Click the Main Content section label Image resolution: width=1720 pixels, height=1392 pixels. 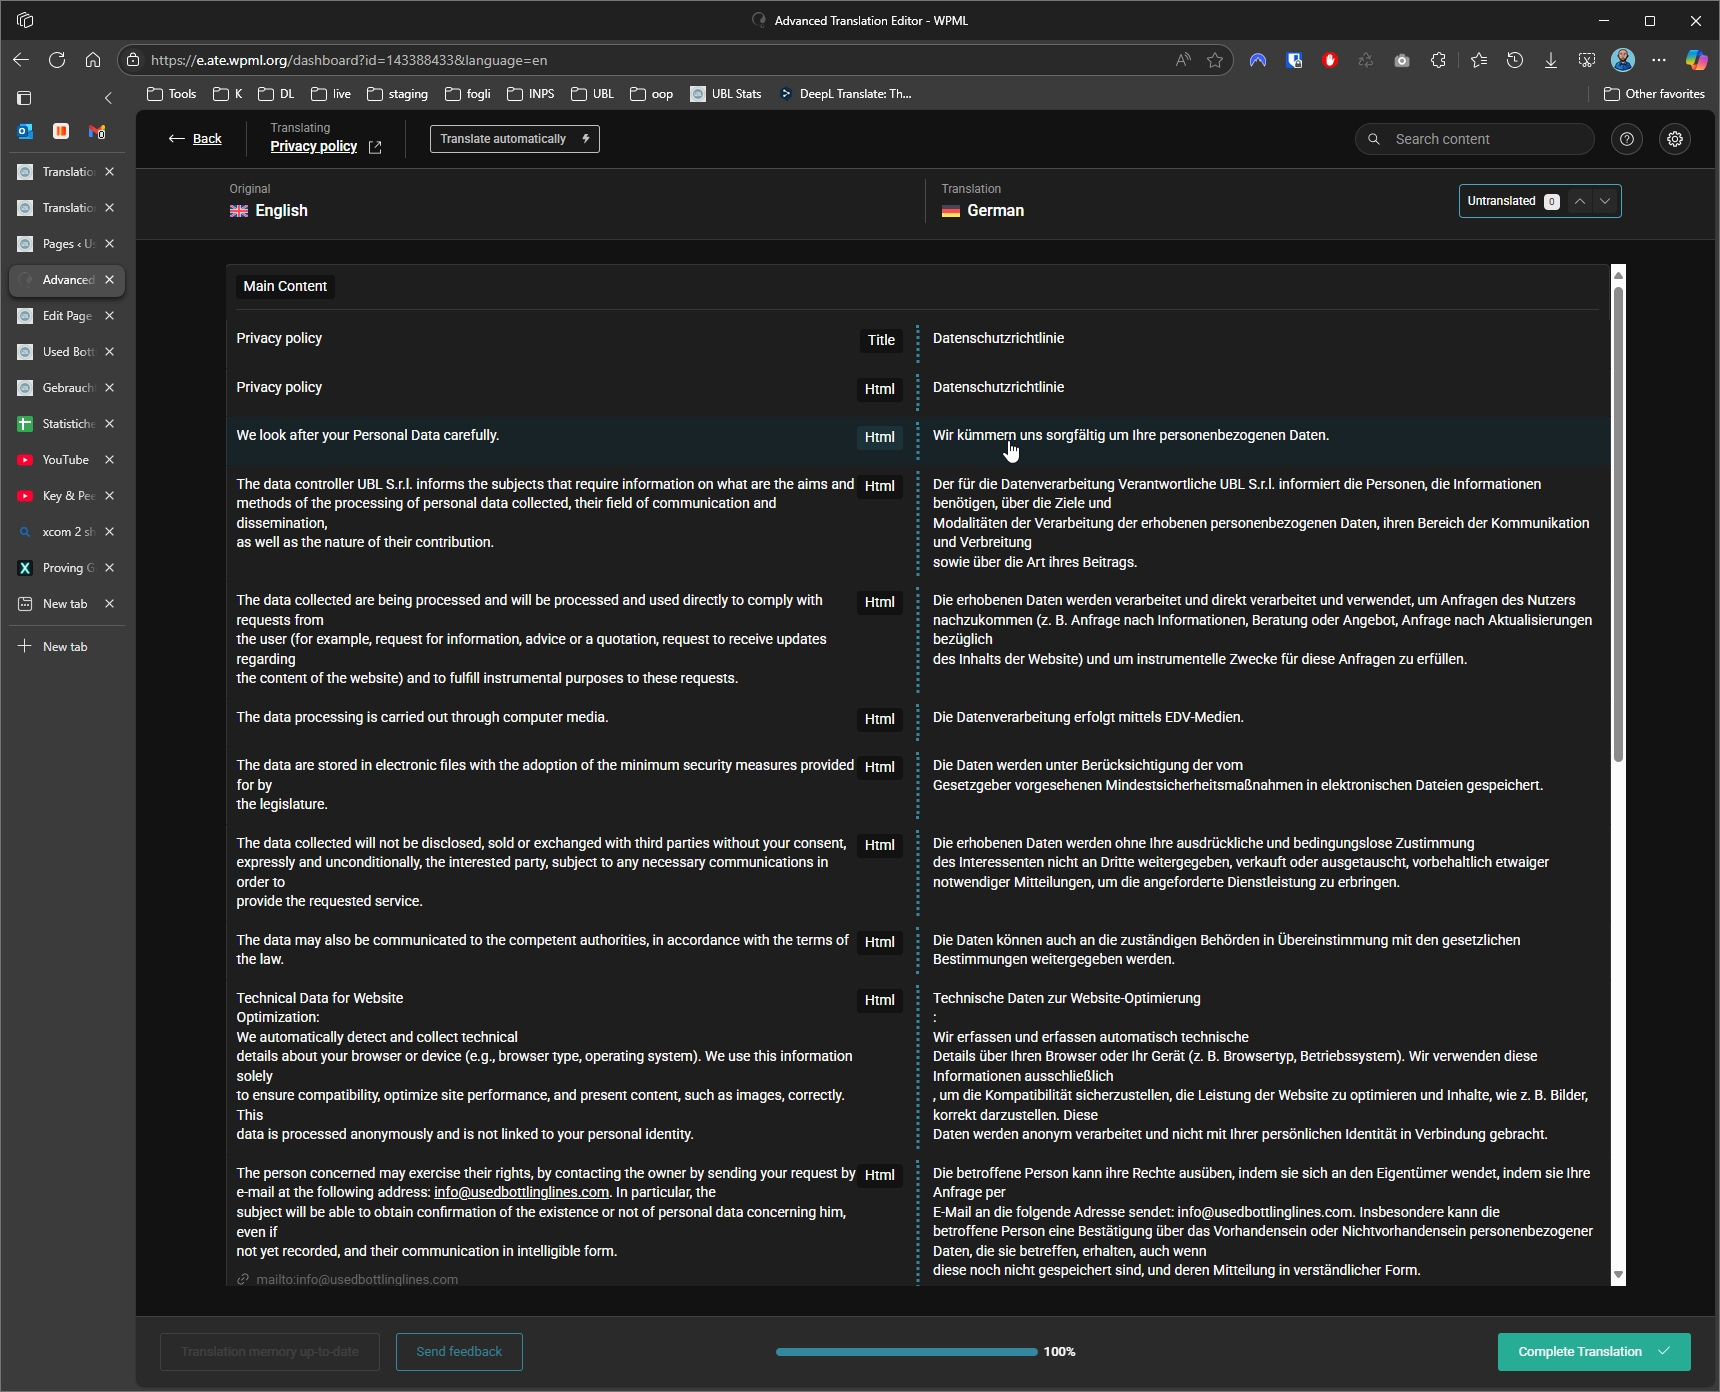click(x=285, y=286)
